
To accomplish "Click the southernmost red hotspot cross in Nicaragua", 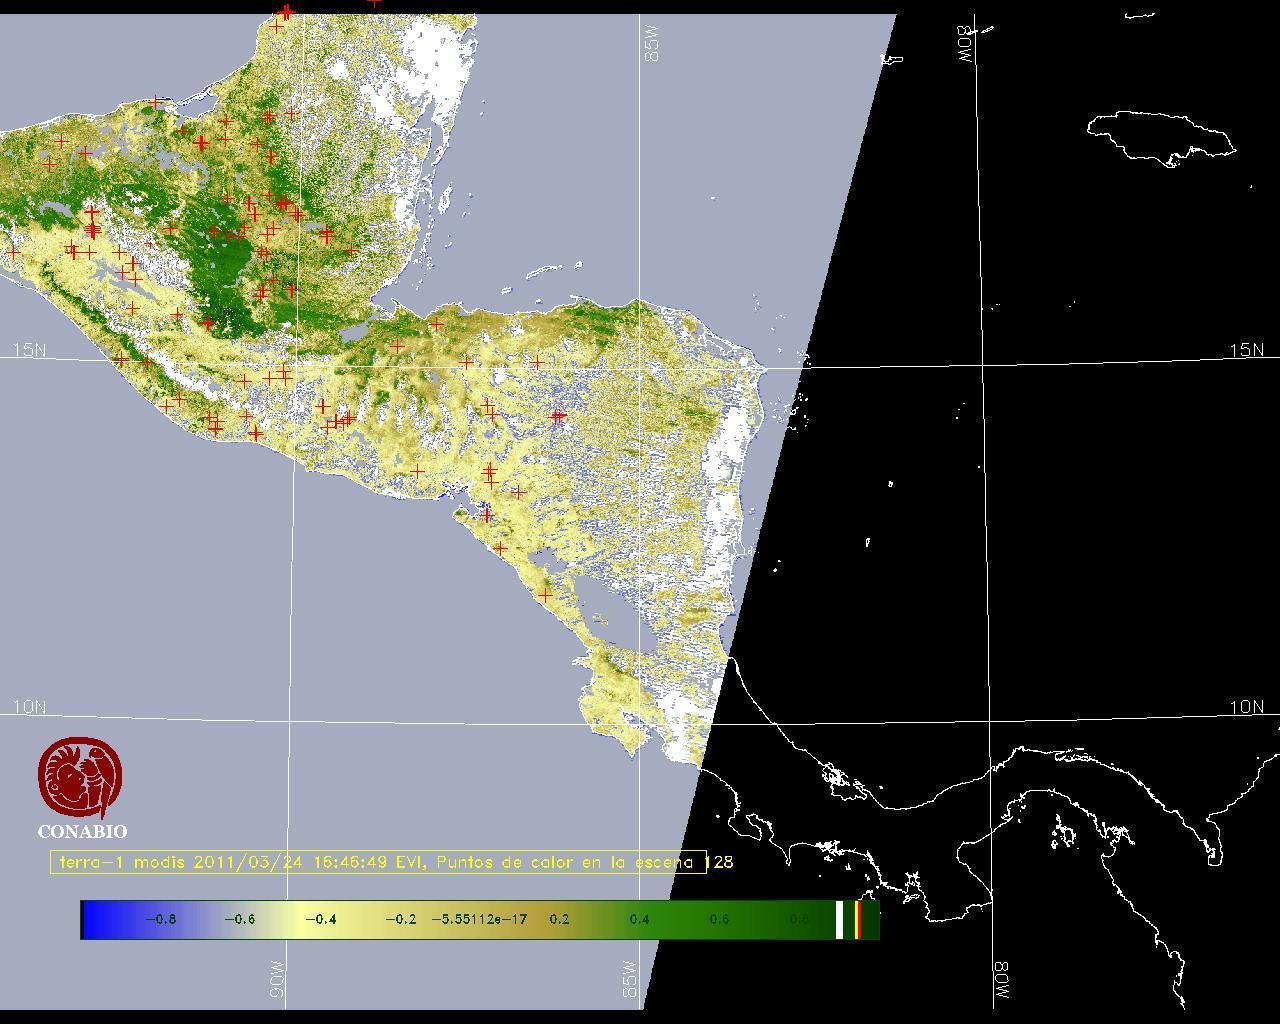I will 545,595.
